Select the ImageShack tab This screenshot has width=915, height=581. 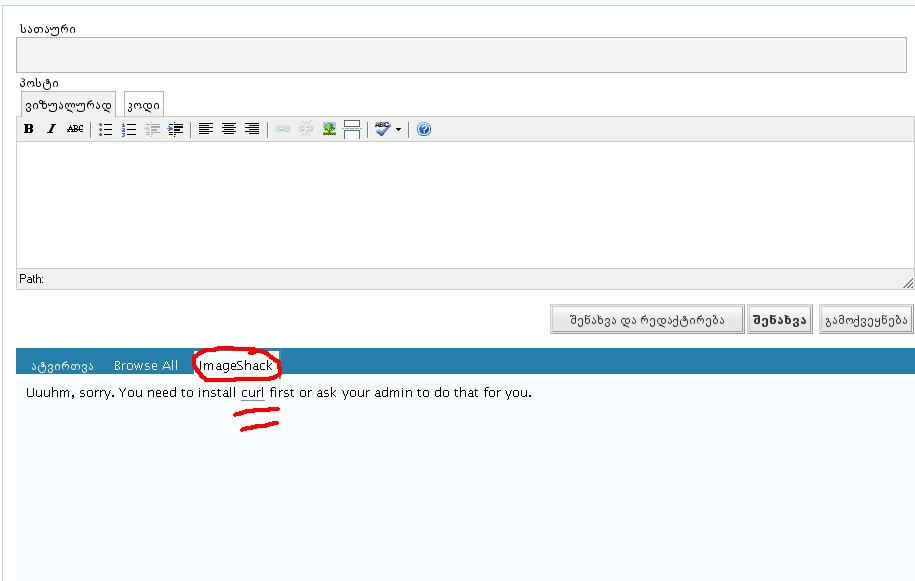pyautogui.click(x=236, y=365)
